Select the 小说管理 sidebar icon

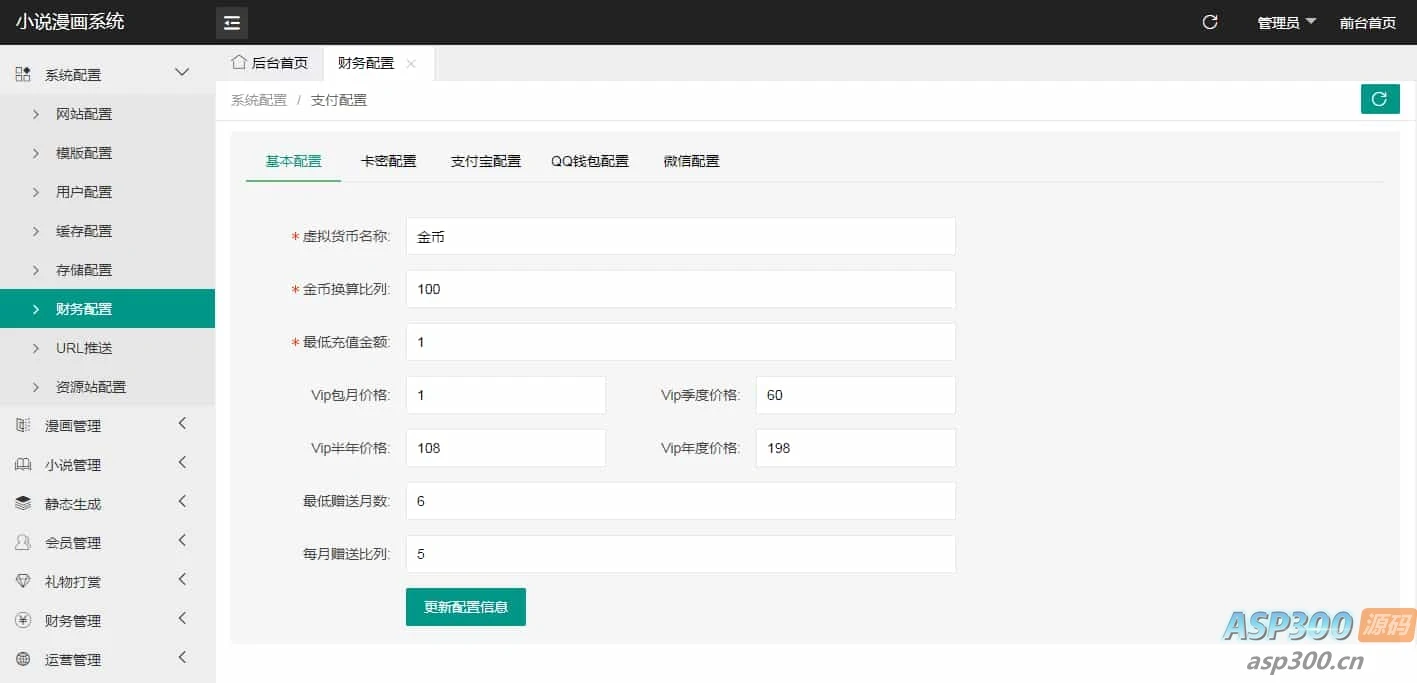(x=24, y=463)
